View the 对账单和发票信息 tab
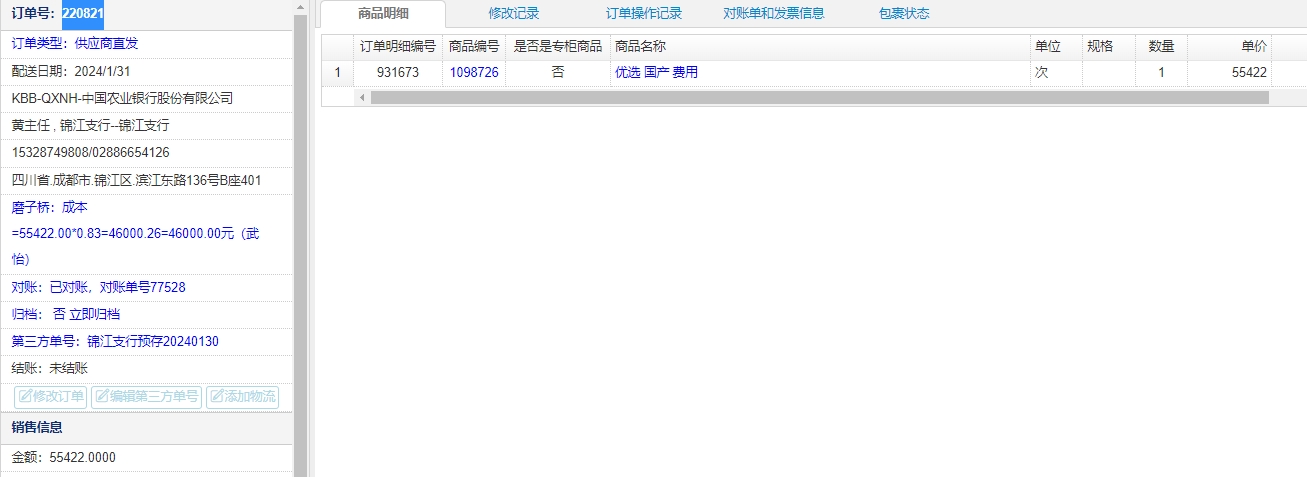 pyautogui.click(x=774, y=14)
